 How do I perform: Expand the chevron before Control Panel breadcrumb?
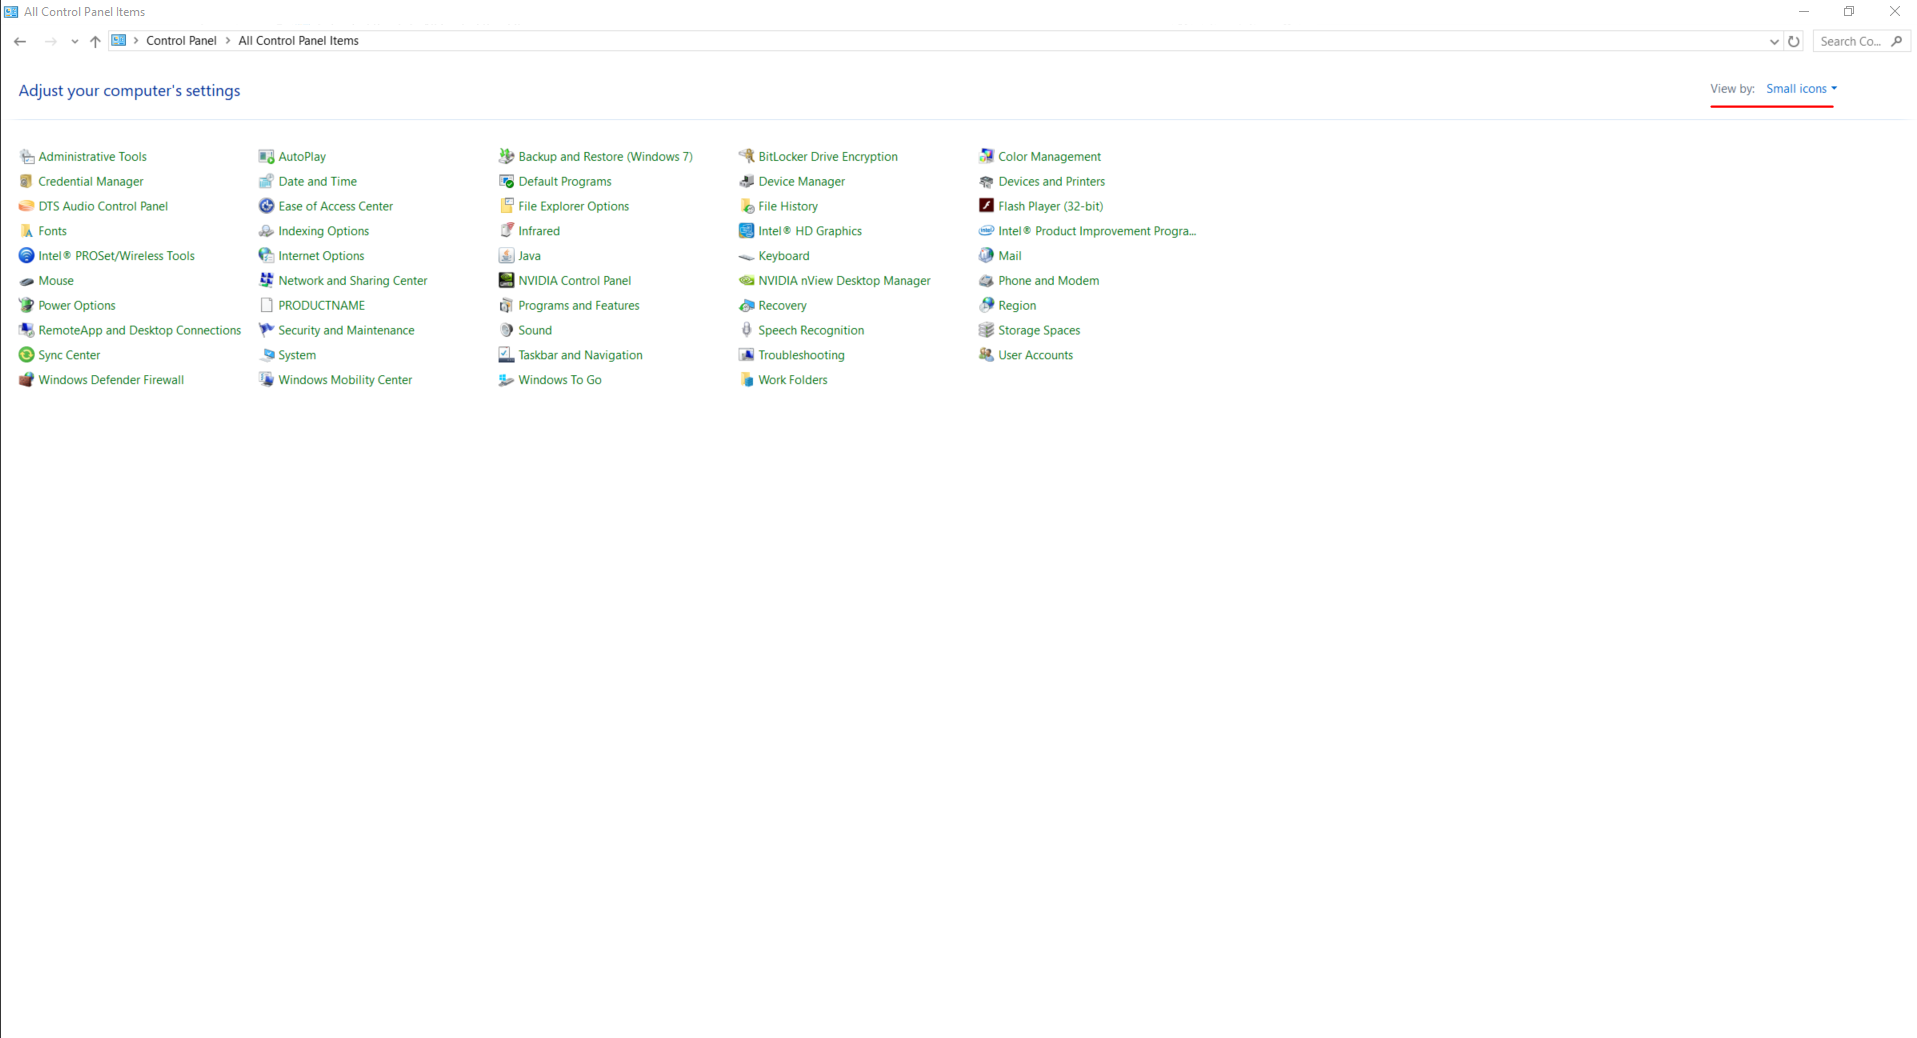pos(136,41)
